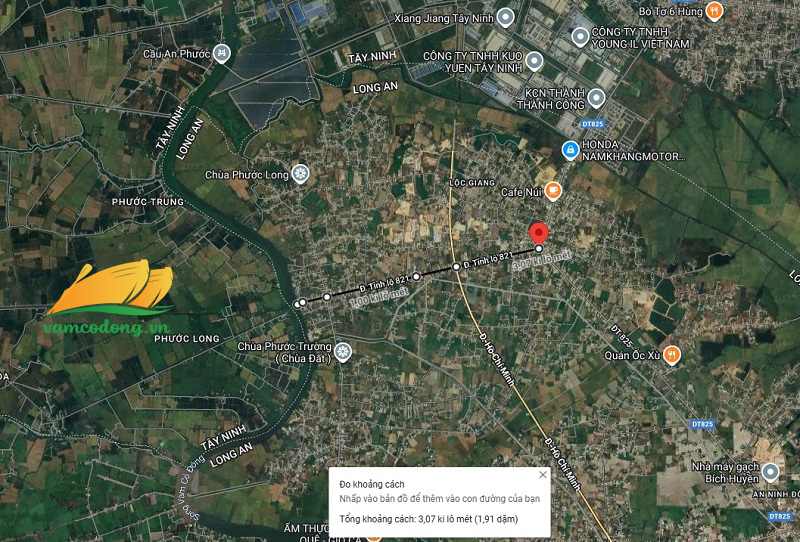Select the Chùa Phước Long temple icon

click(x=299, y=174)
